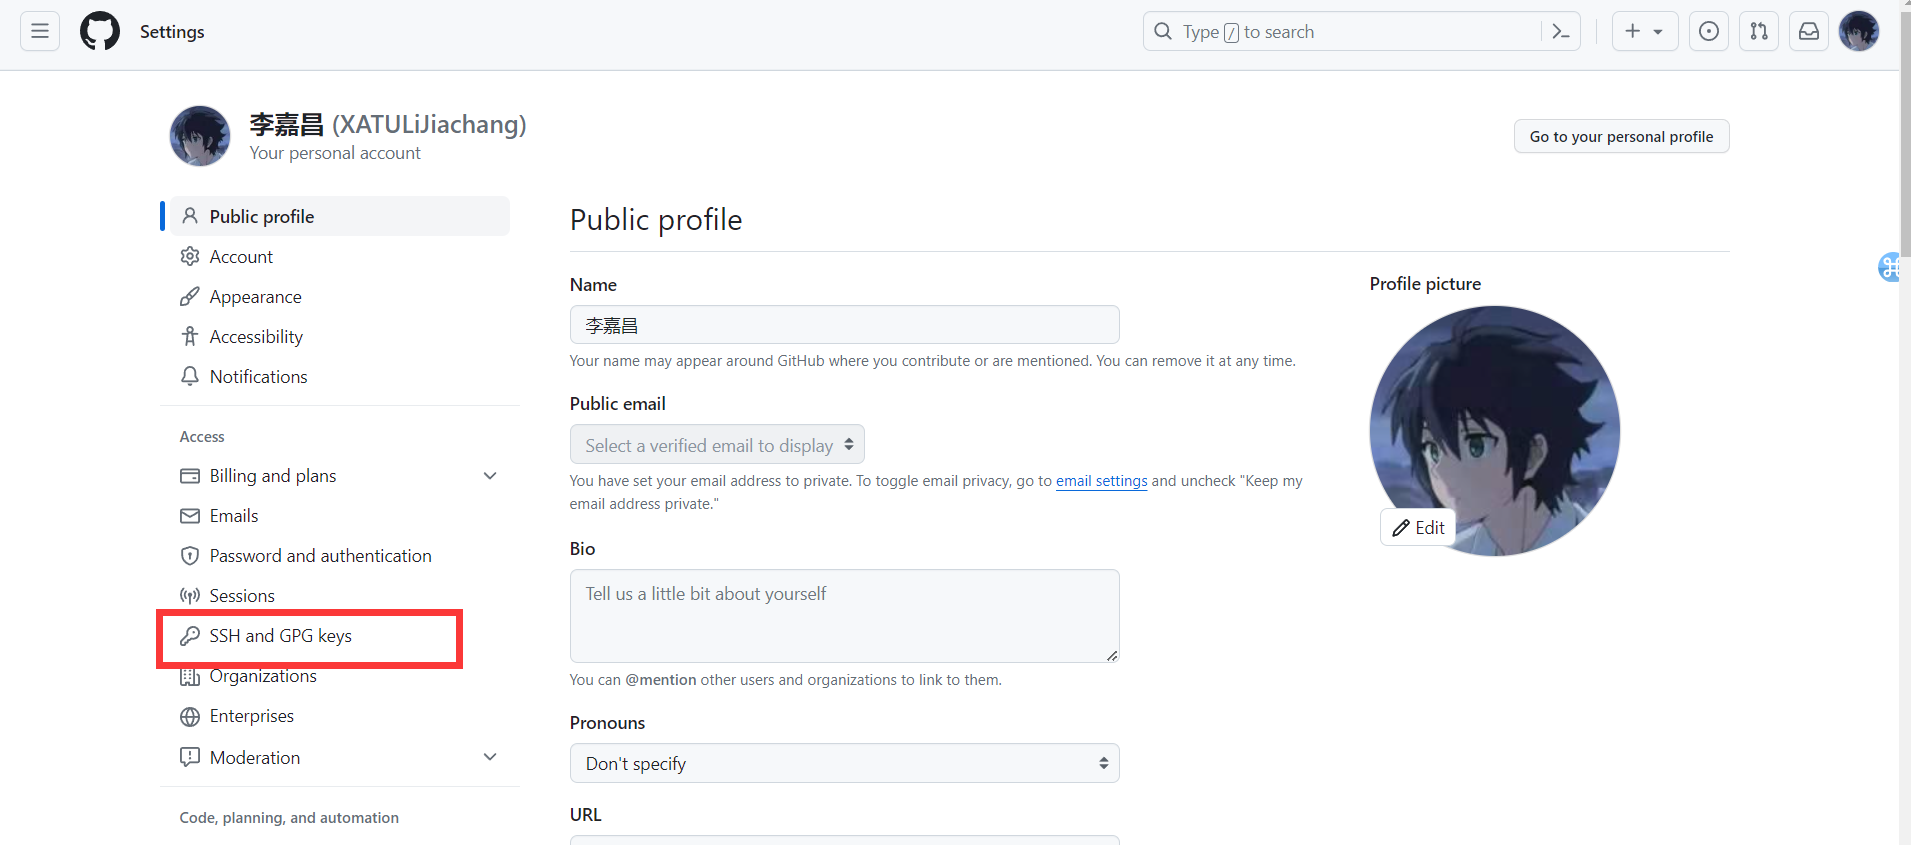Click the Account gear icon
1911x845 pixels.
[190, 256]
